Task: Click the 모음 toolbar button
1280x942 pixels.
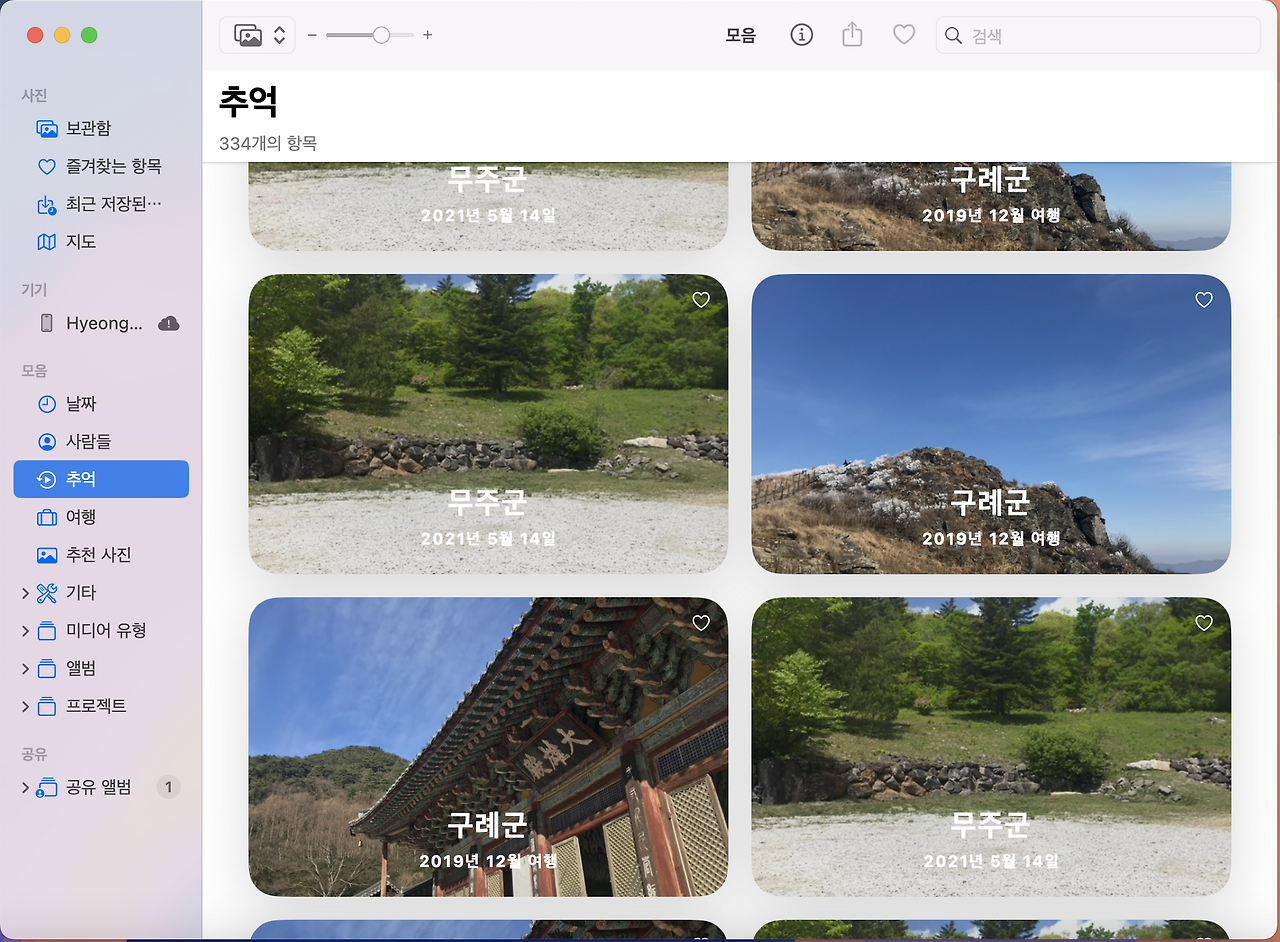Action: tap(741, 35)
